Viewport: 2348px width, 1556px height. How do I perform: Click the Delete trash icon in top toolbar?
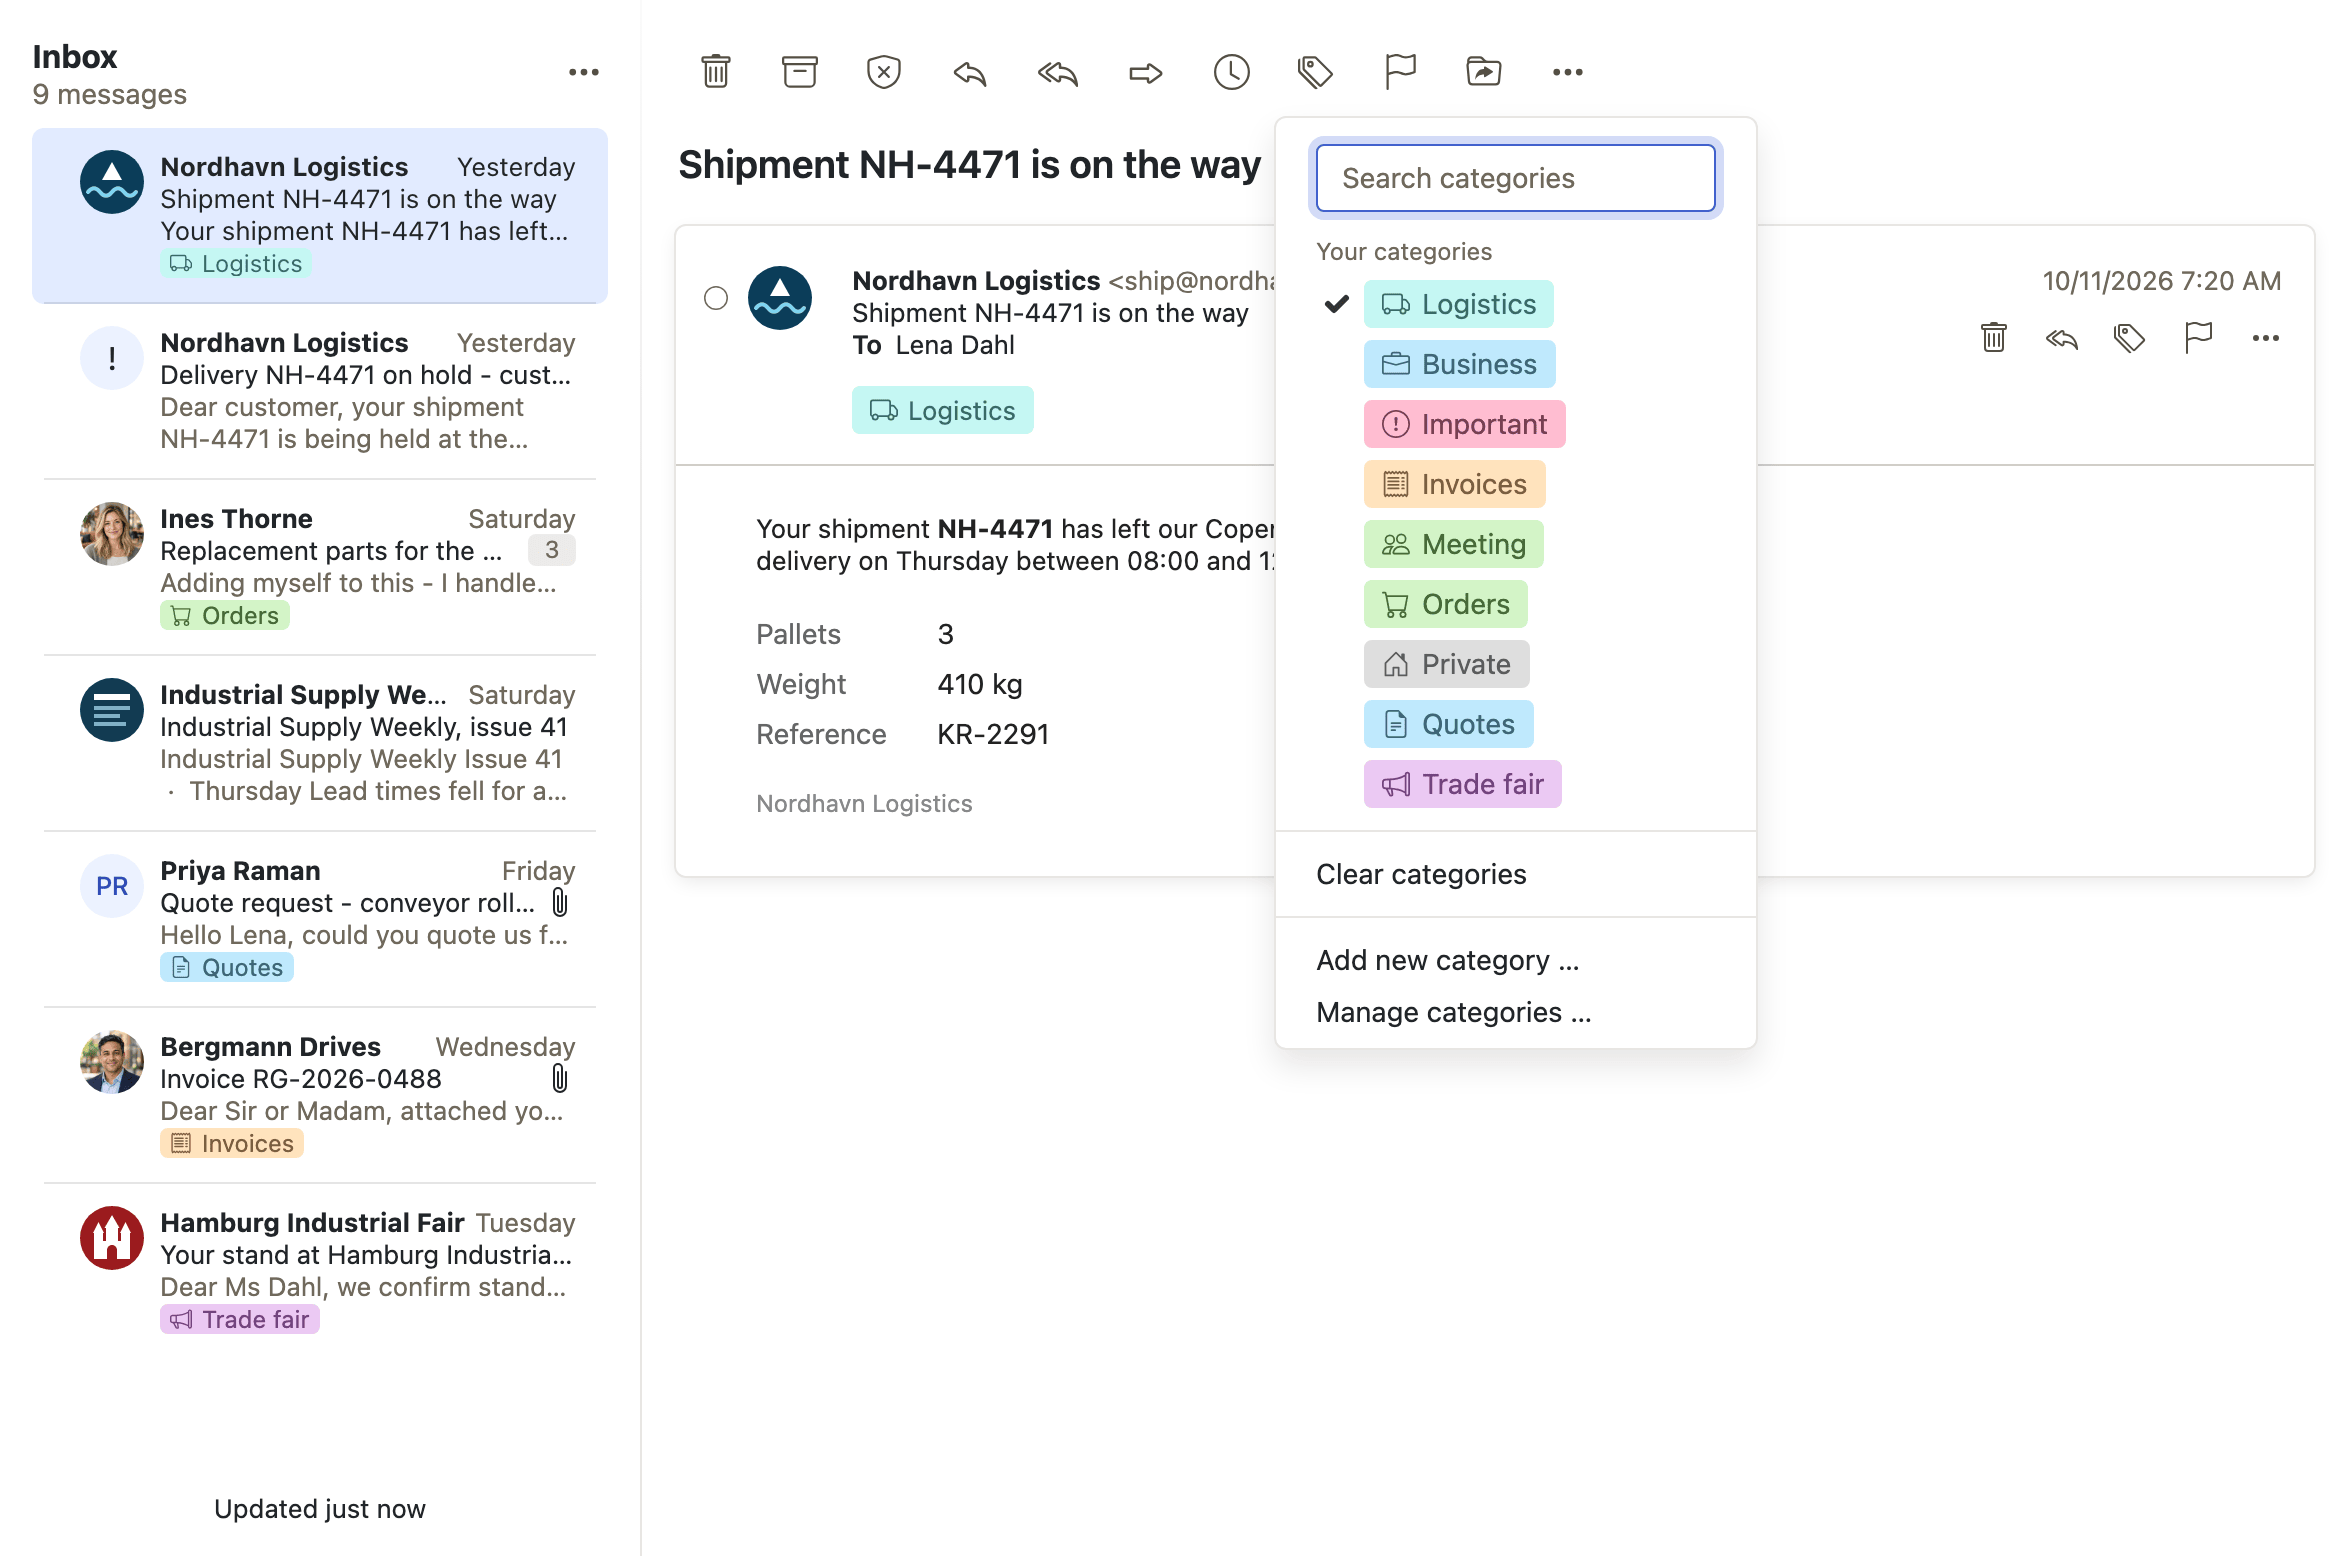tap(716, 72)
